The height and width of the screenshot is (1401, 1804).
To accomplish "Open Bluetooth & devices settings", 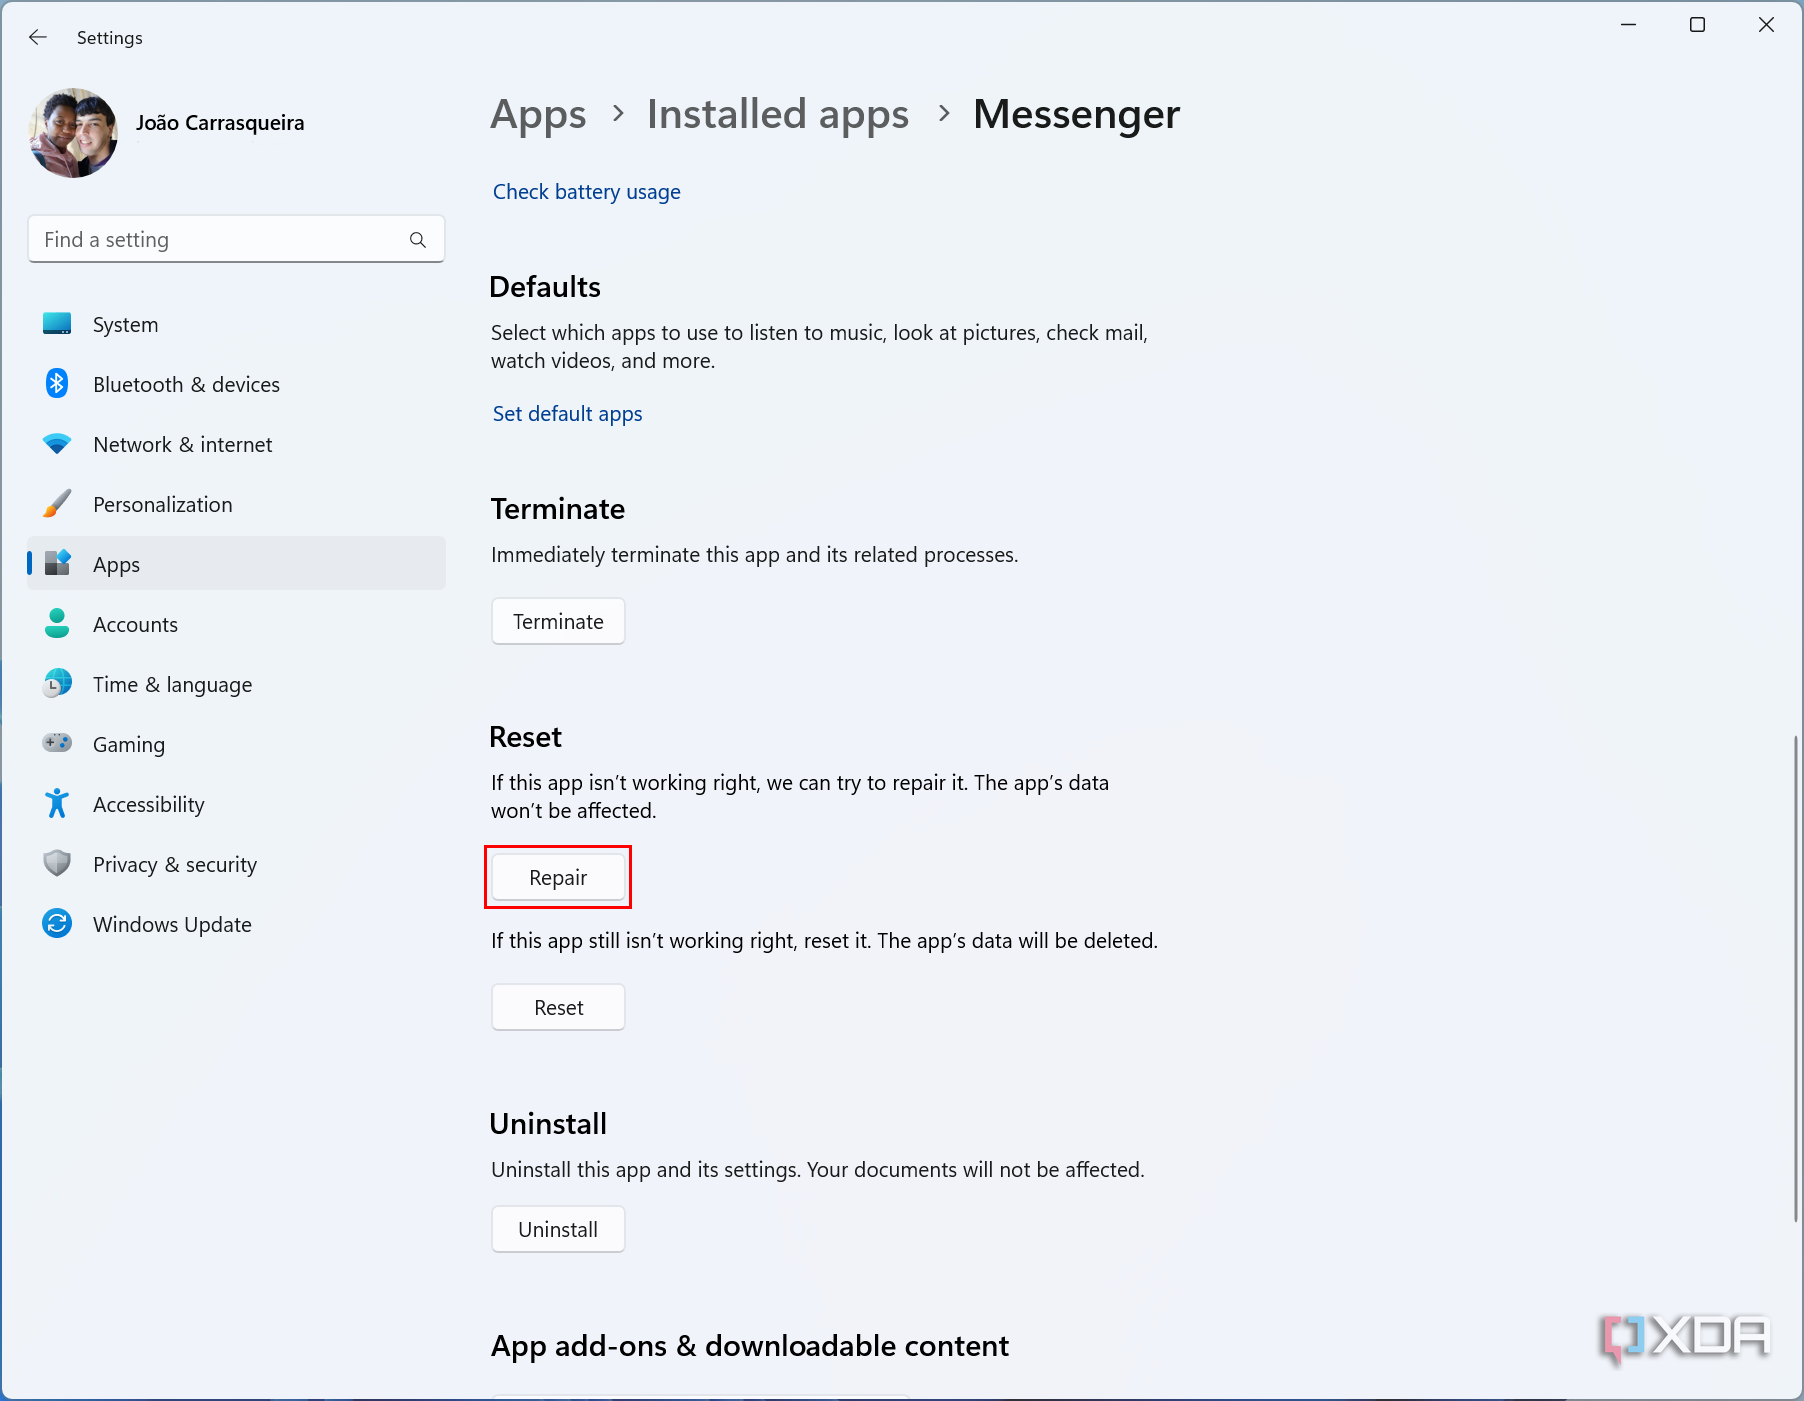I will click(x=186, y=384).
